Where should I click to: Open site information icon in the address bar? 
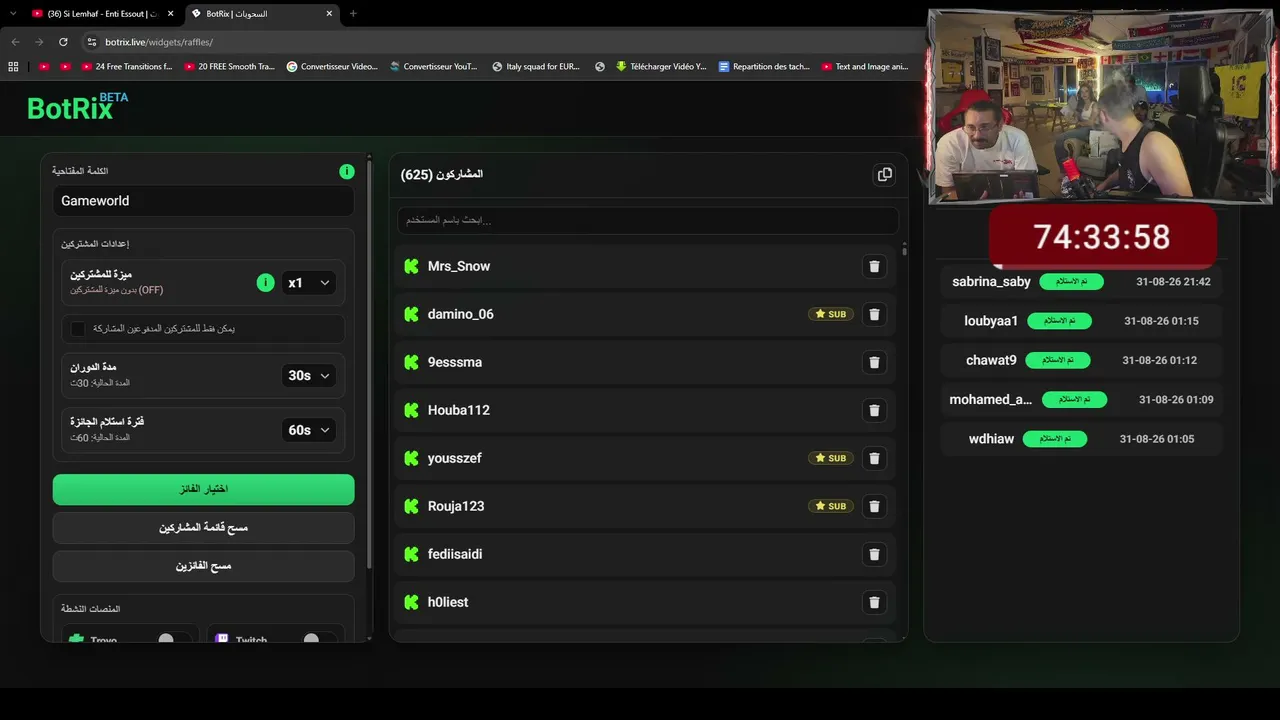(x=92, y=42)
